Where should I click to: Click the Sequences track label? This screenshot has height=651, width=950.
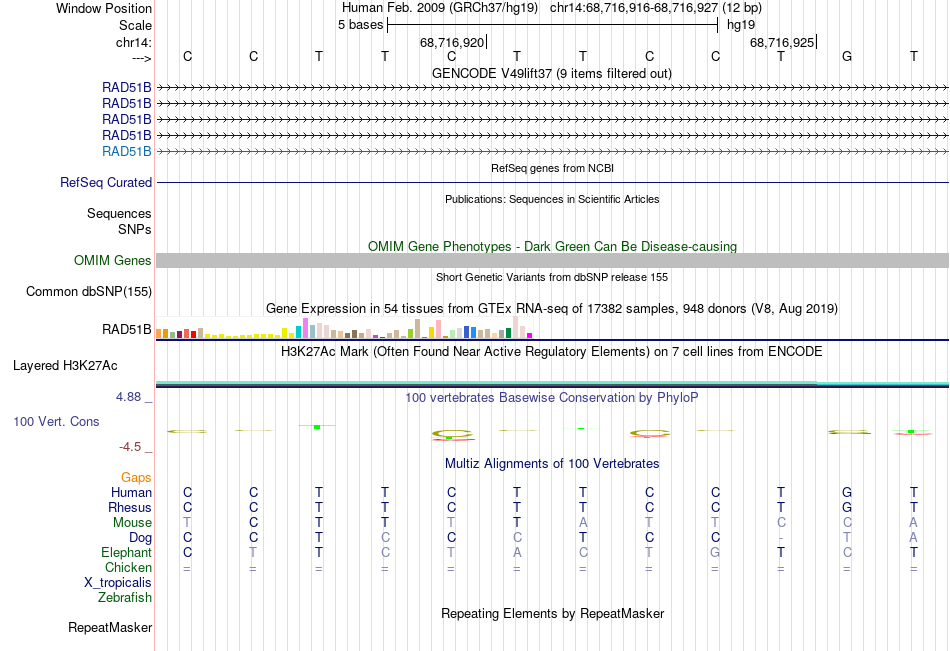[x=119, y=213]
